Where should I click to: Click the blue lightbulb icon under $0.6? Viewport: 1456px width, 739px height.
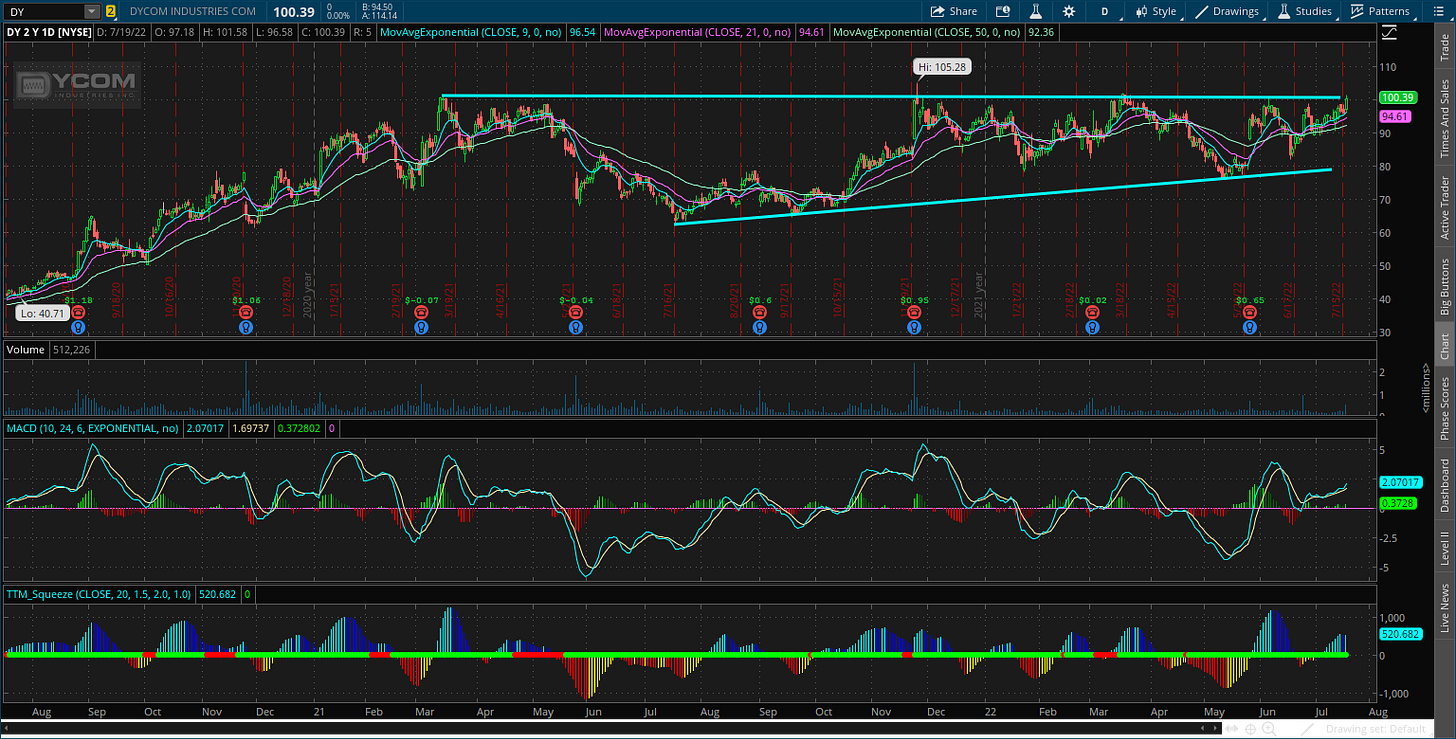[x=761, y=326]
